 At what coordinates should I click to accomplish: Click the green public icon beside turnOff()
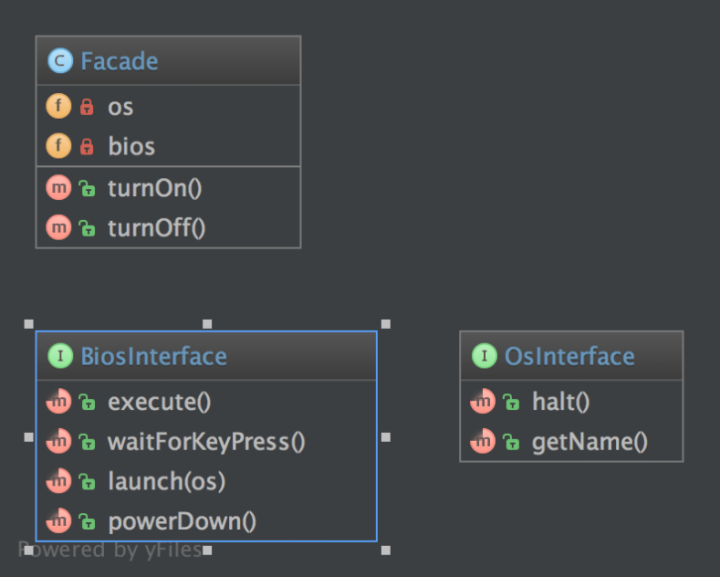[87, 228]
